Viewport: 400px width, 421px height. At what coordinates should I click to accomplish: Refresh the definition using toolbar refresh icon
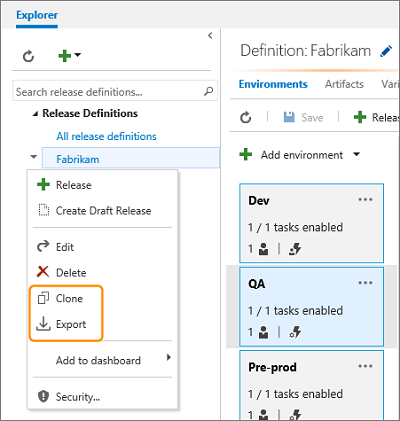[x=246, y=117]
